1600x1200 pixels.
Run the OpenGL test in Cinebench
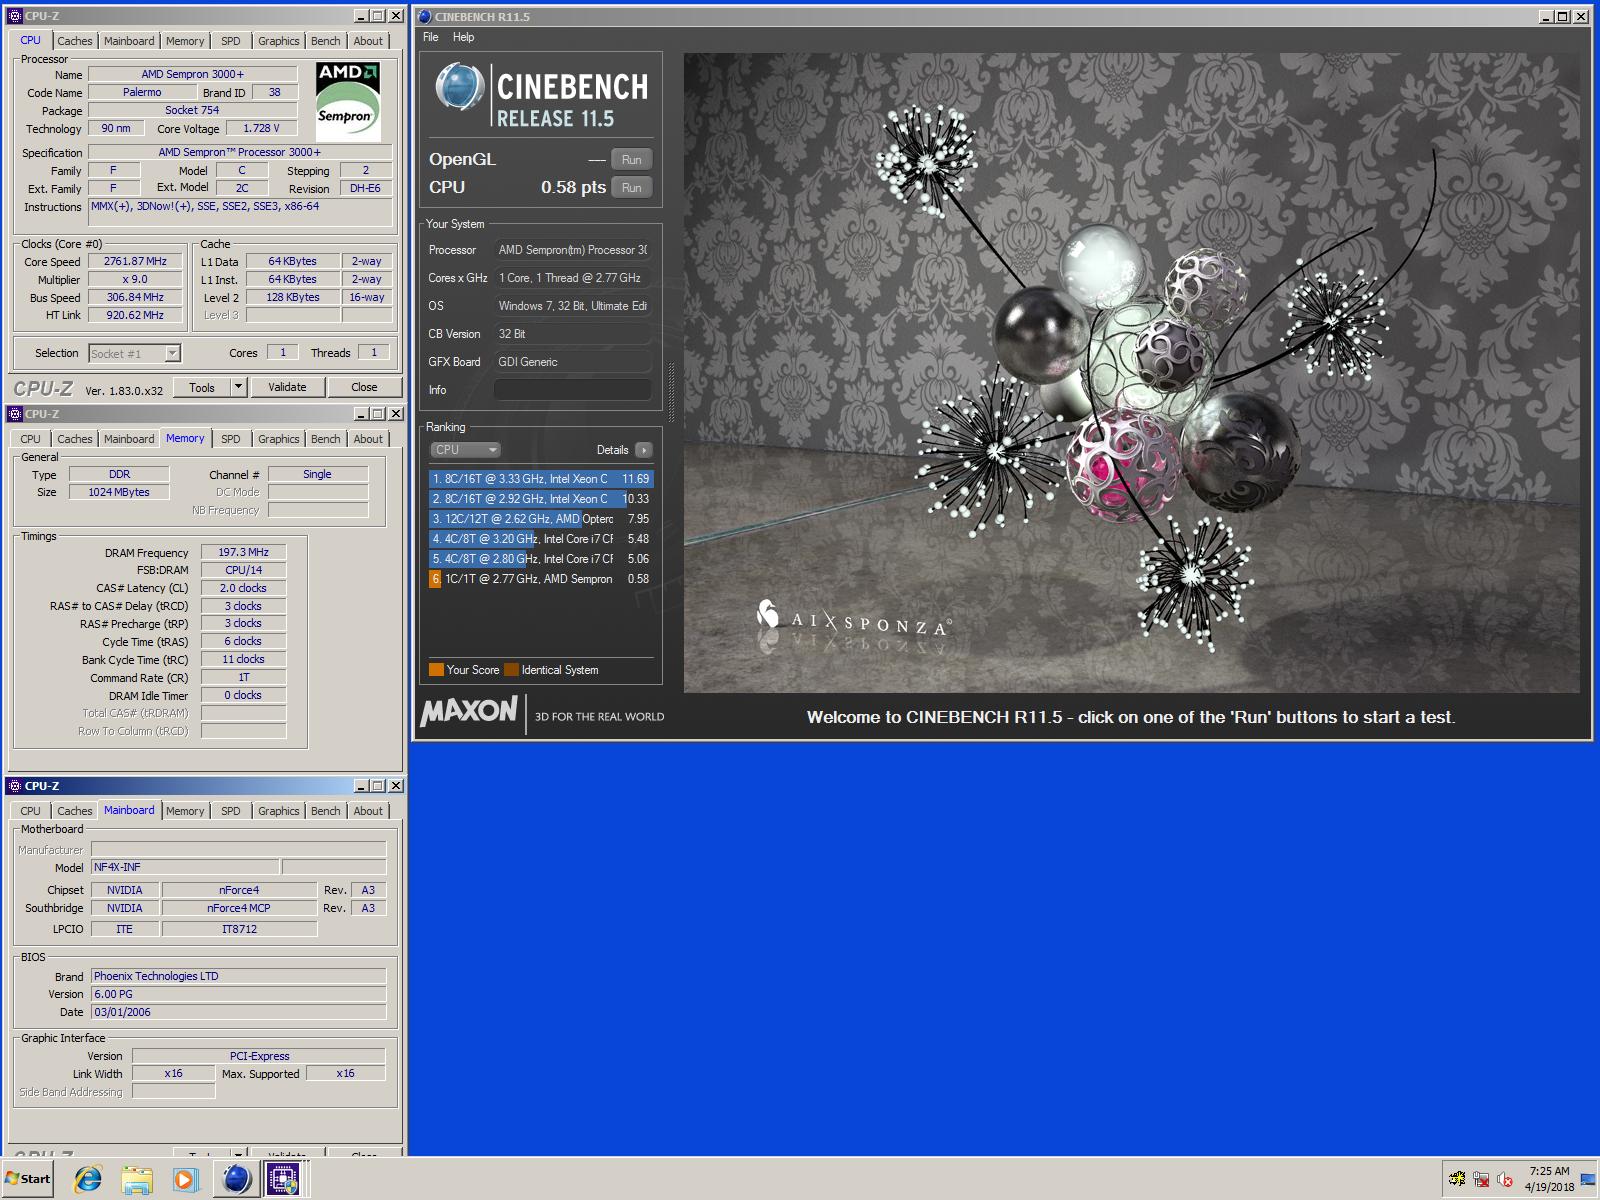632,160
